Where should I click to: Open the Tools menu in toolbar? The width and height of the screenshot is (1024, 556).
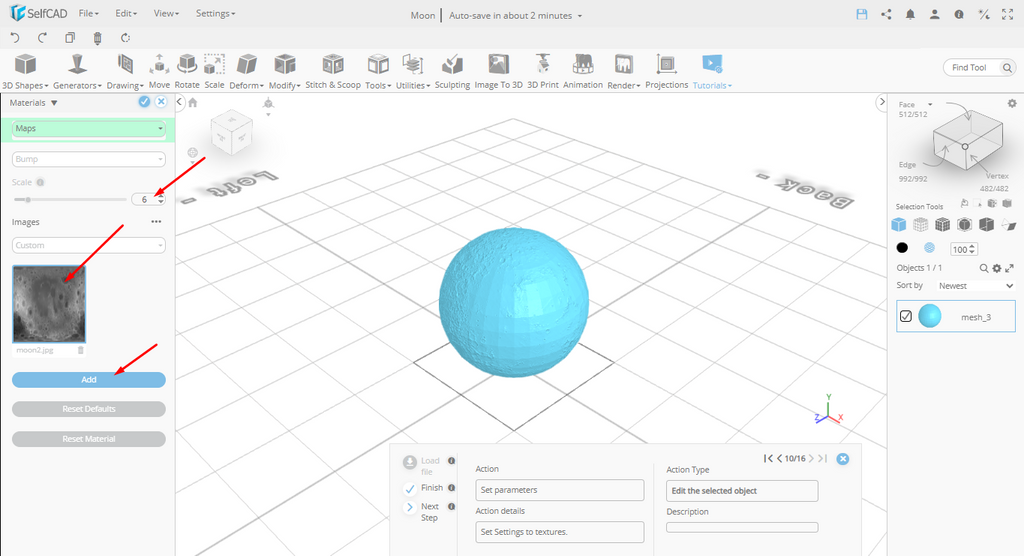tap(377, 72)
